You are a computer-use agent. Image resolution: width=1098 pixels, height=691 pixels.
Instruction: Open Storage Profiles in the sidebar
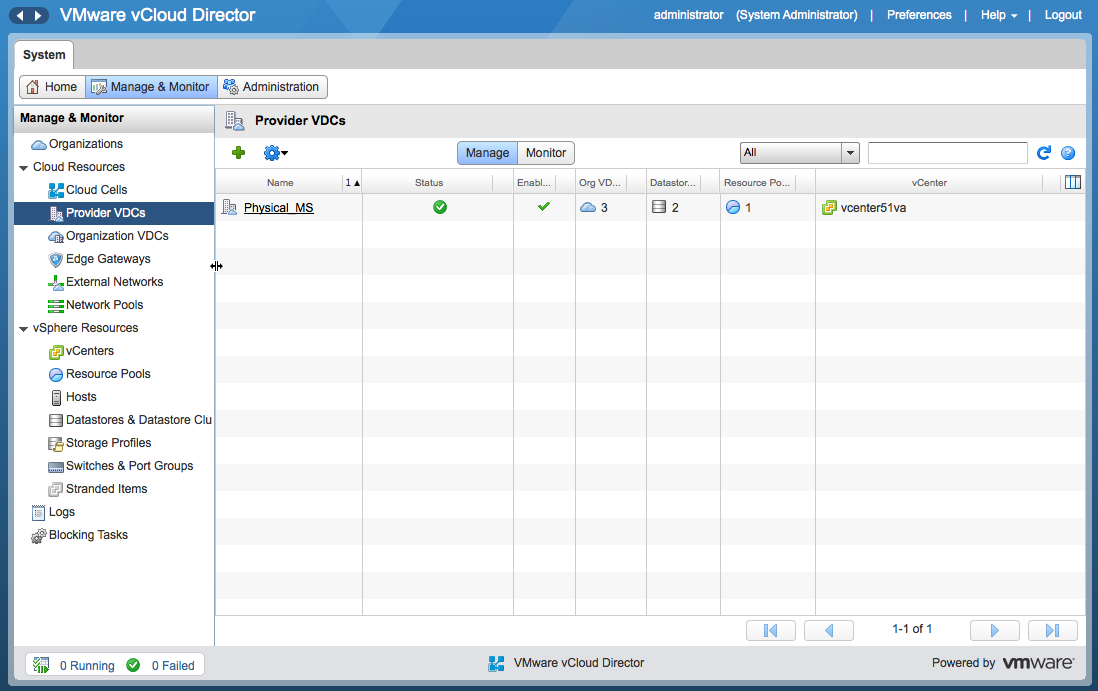pos(109,443)
